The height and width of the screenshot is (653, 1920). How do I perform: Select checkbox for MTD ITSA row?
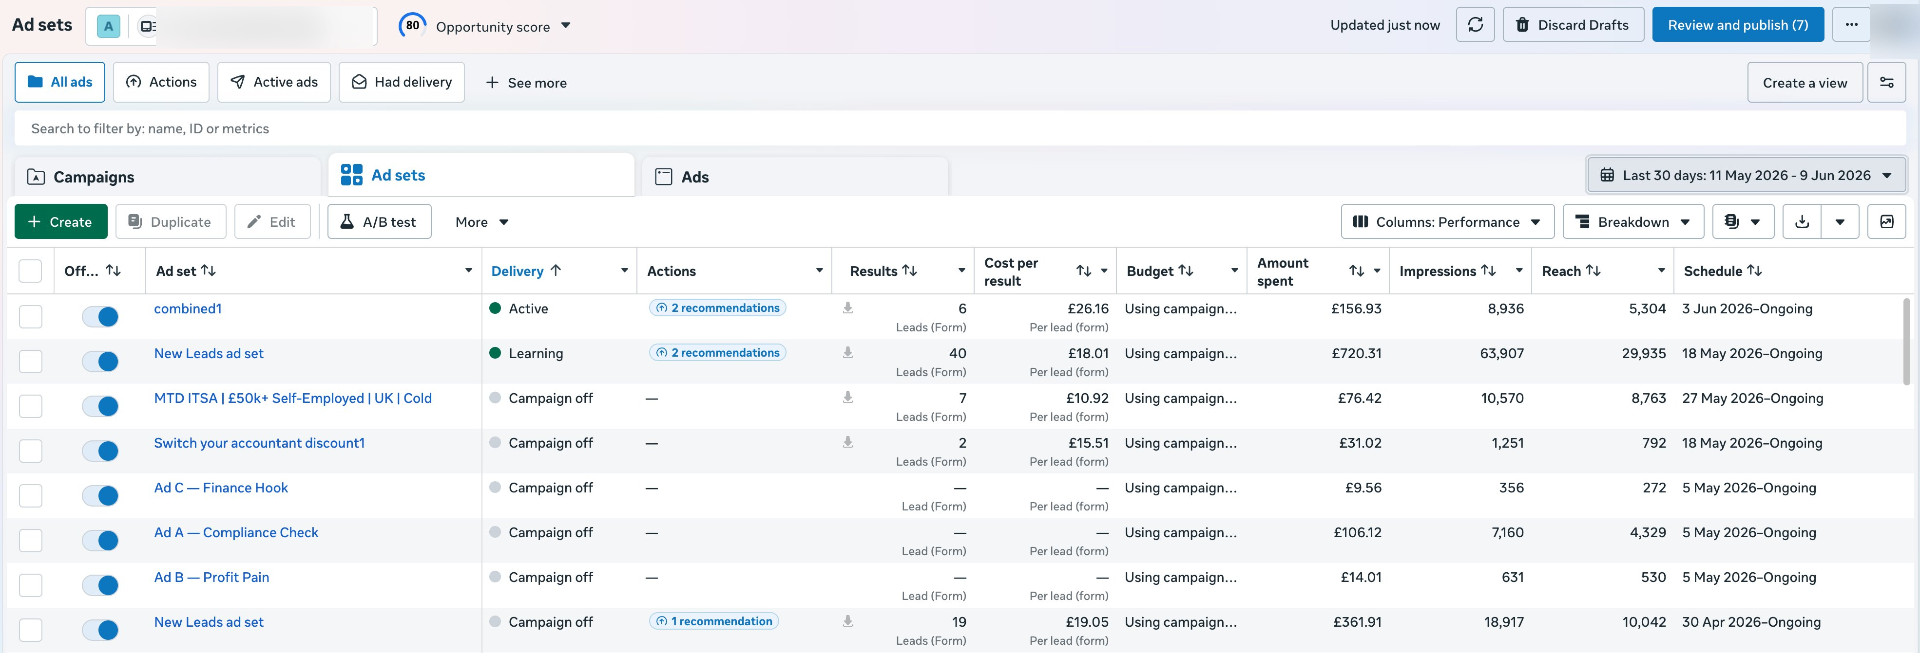click(x=31, y=406)
